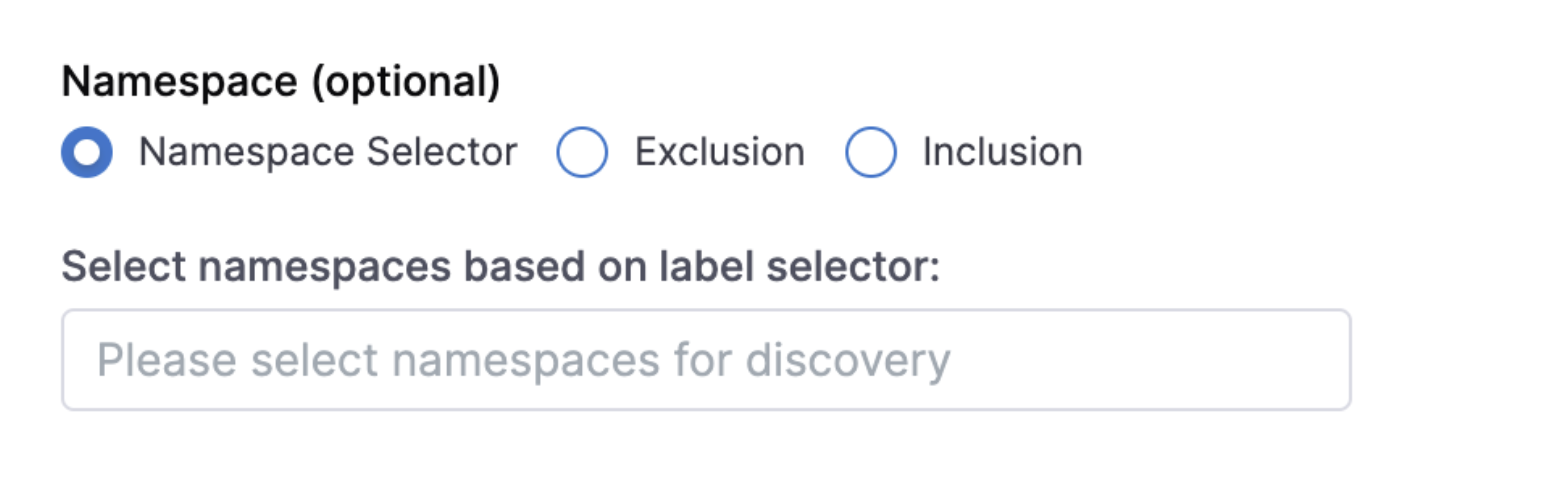Place cursor in the label selector text box

(706, 360)
